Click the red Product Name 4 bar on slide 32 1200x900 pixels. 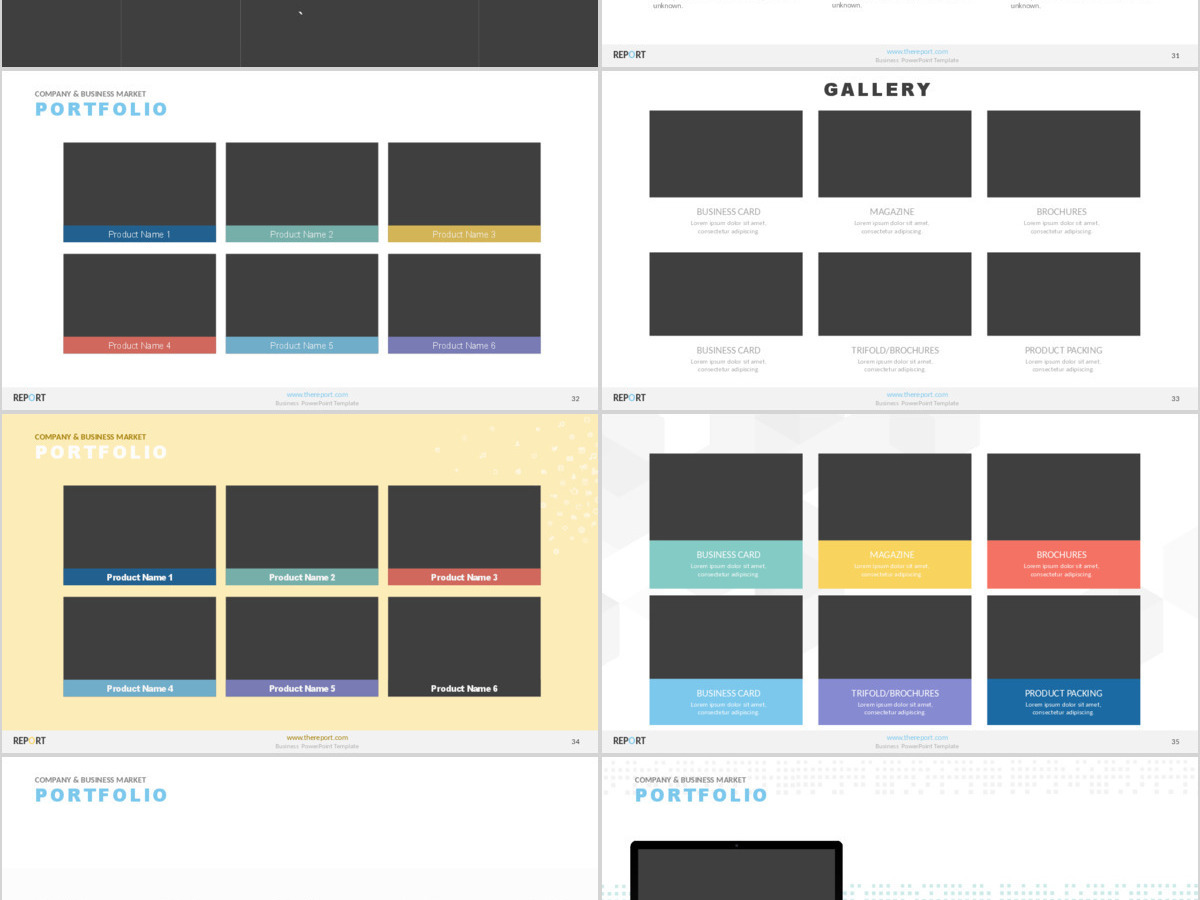pyautogui.click(x=139, y=345)
